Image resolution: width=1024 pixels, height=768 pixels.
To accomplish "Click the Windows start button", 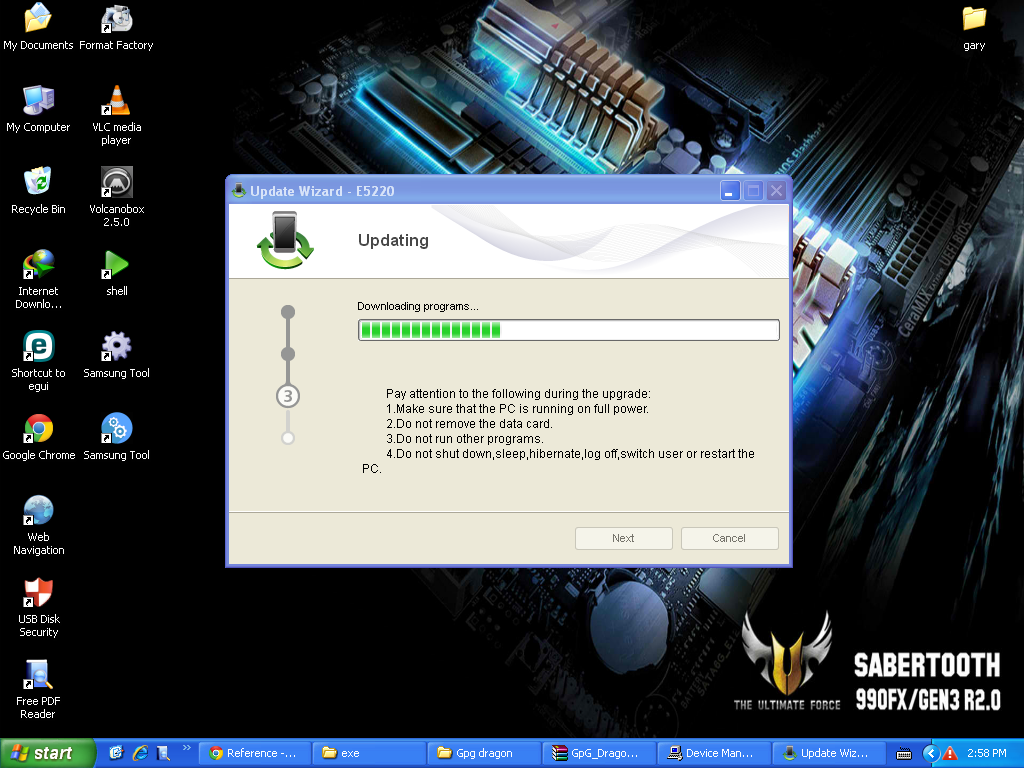I will pyautogui.click(x=47, y=753).
